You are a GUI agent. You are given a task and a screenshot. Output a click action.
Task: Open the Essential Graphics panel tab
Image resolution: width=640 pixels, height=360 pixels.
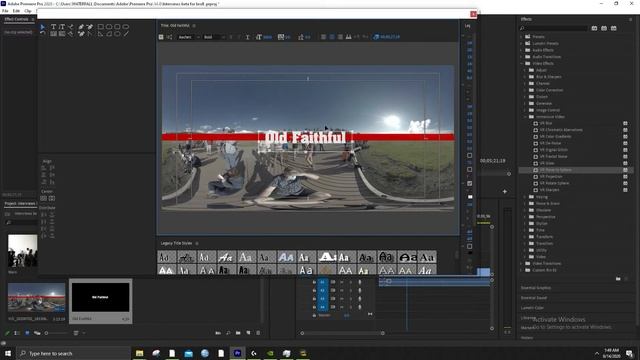536,288
